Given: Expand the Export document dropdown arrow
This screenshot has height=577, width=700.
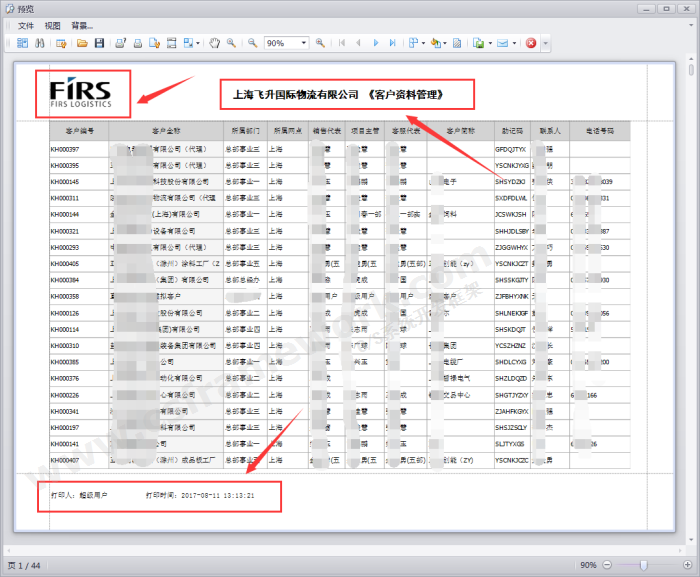Looking at the screenshot, I should click(x=491, y=43).
